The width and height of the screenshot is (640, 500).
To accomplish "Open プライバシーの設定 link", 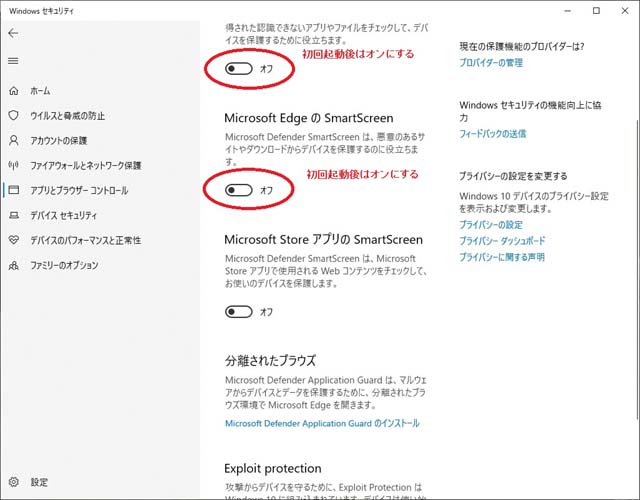I will tap(491, 225).
